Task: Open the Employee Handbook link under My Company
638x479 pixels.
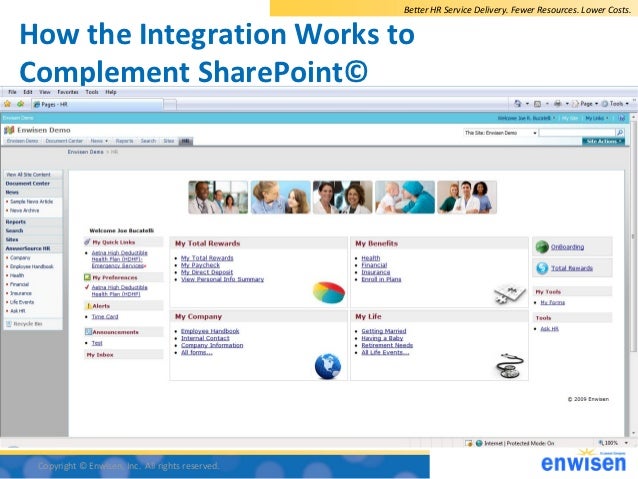Action: 210,331
